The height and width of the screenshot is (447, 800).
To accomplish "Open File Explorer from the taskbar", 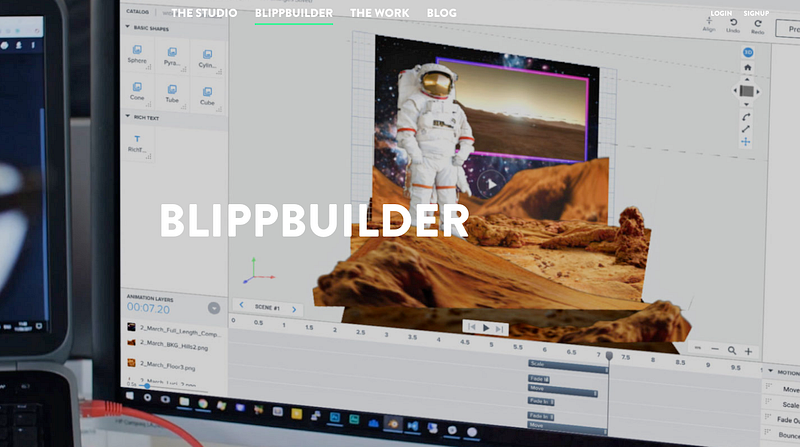I will (x=184, y=402).
